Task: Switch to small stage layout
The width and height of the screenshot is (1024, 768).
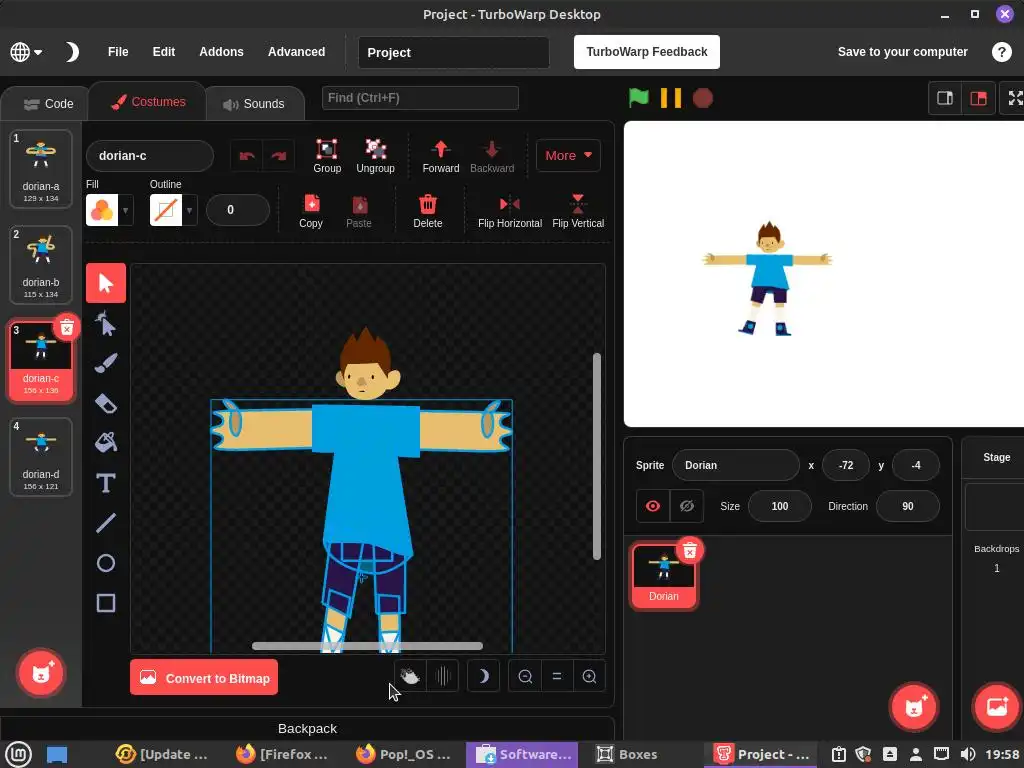Action: click(x=945, y=98)
